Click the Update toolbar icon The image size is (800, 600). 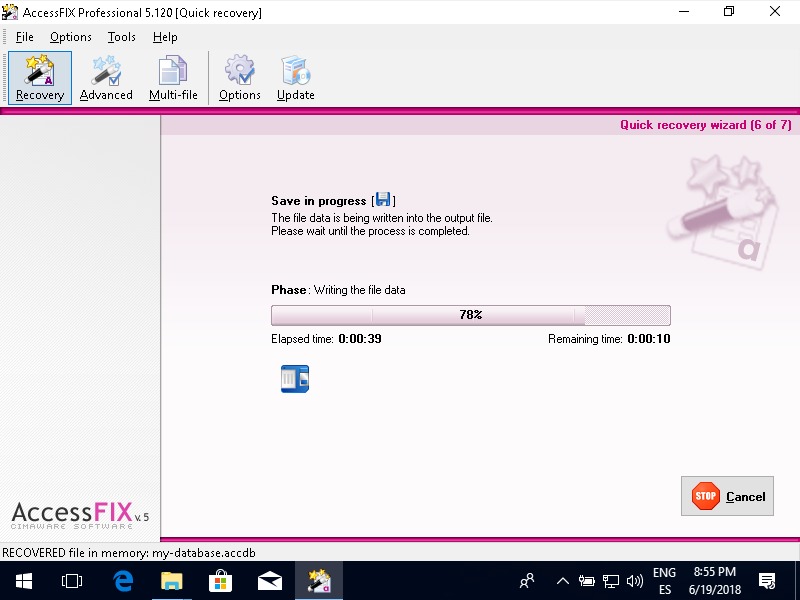pos(296,78)
